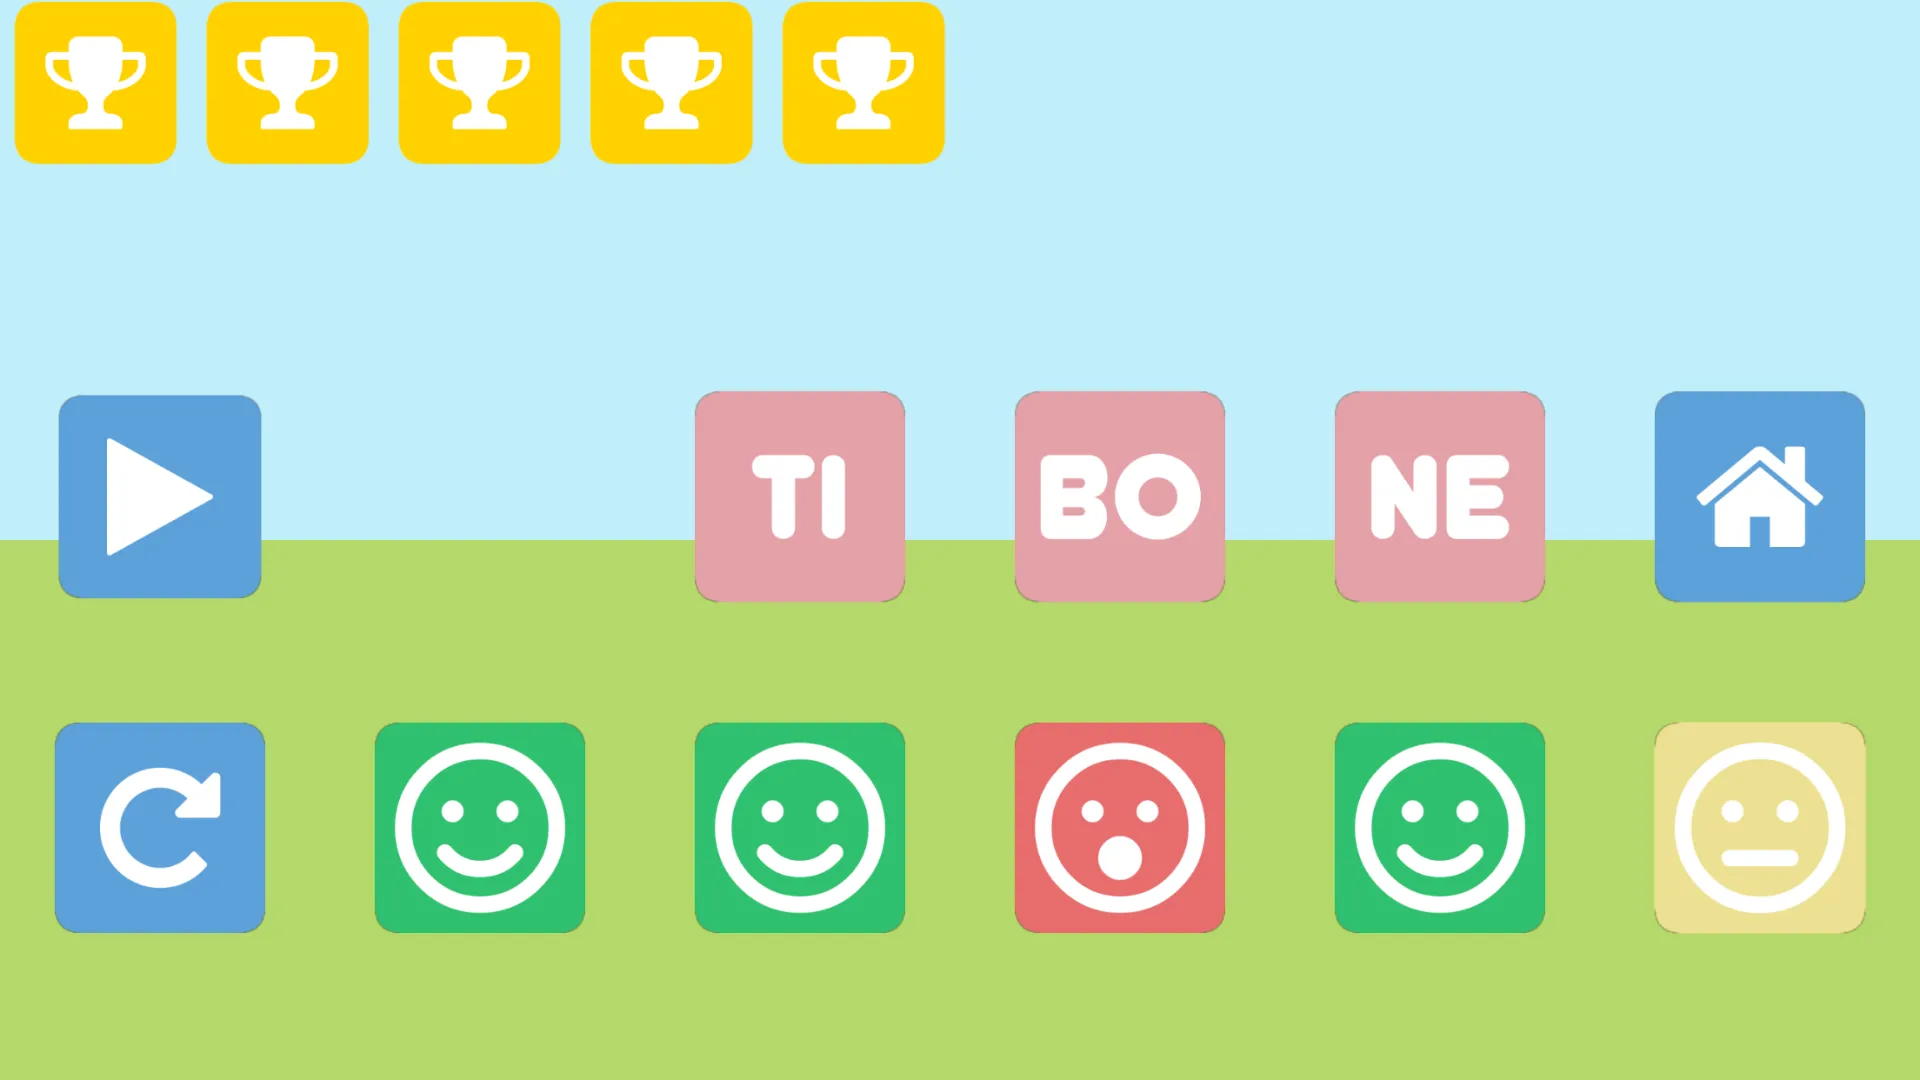Select the second trophy achievement
Viewport: 1920px width, 1080px height.
[x=287, y=83]
